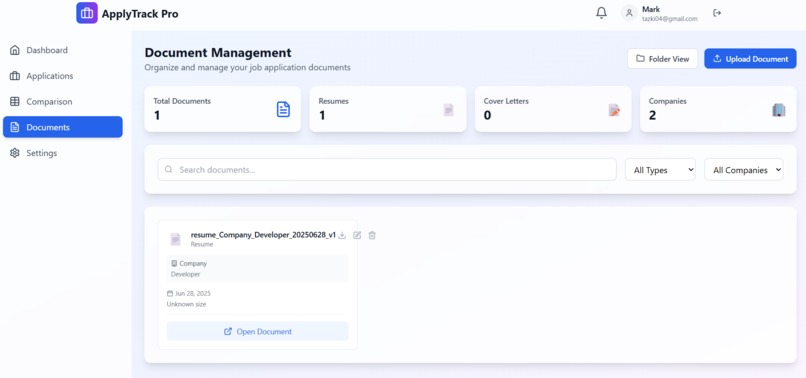Click the search magnifier icon

(169, 170)
